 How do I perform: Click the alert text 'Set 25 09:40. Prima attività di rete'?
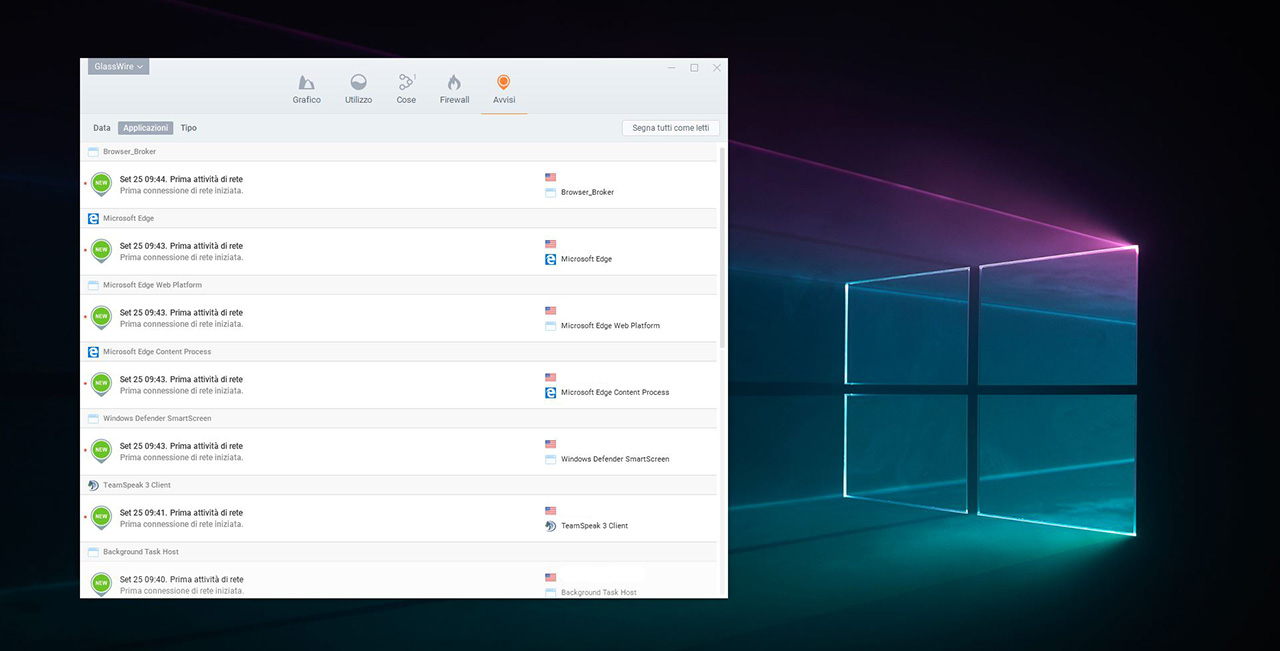coord(181,580)
